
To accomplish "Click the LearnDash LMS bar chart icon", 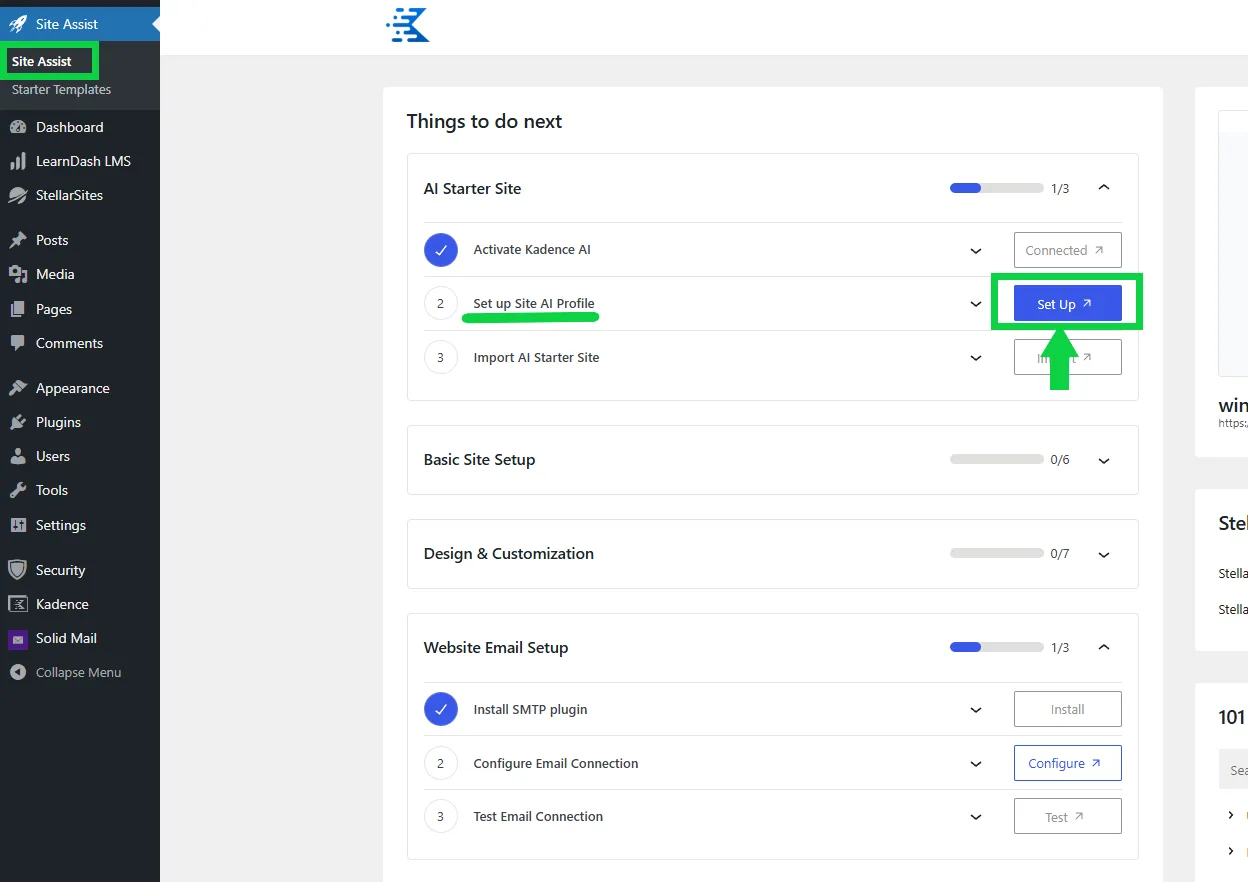I will [x=17, y=161].
